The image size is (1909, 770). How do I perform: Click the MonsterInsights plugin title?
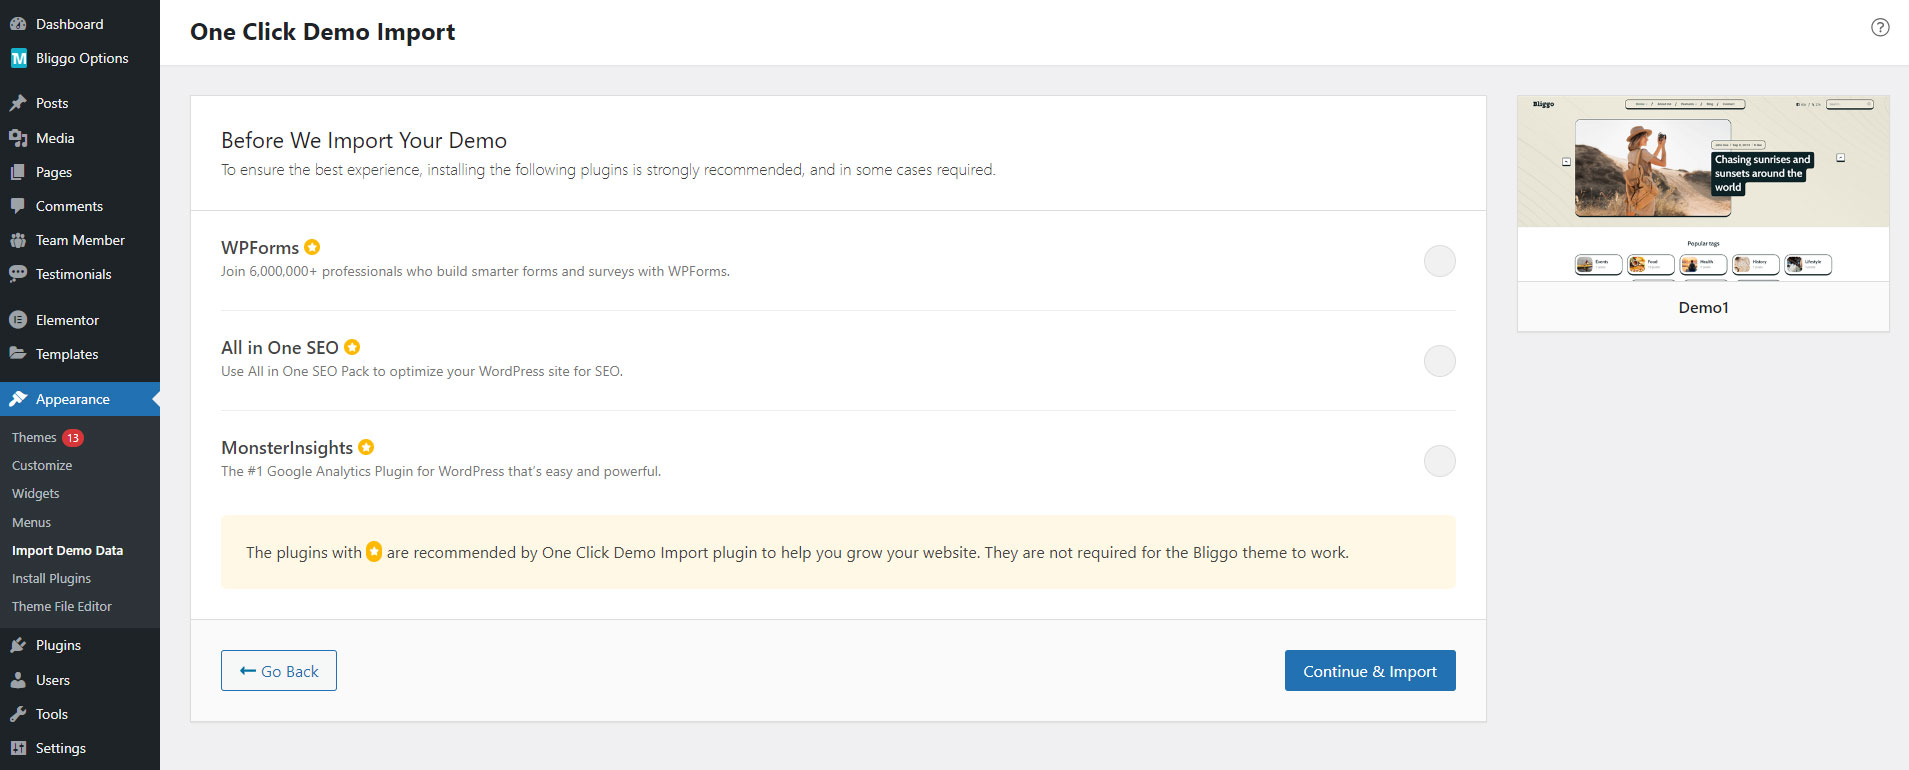pyautogui.click(x=287, y=448)
